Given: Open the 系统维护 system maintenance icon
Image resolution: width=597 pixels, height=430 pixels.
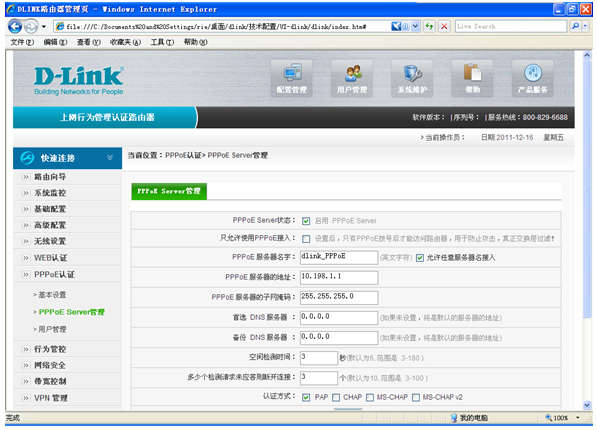Looking at the screenshot, I should pyautogui.click(x=412, y=78).
